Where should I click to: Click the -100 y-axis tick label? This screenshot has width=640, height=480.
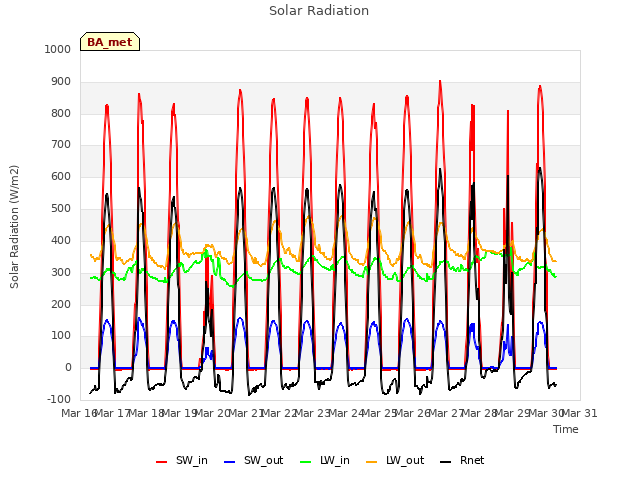coord(59,399)
